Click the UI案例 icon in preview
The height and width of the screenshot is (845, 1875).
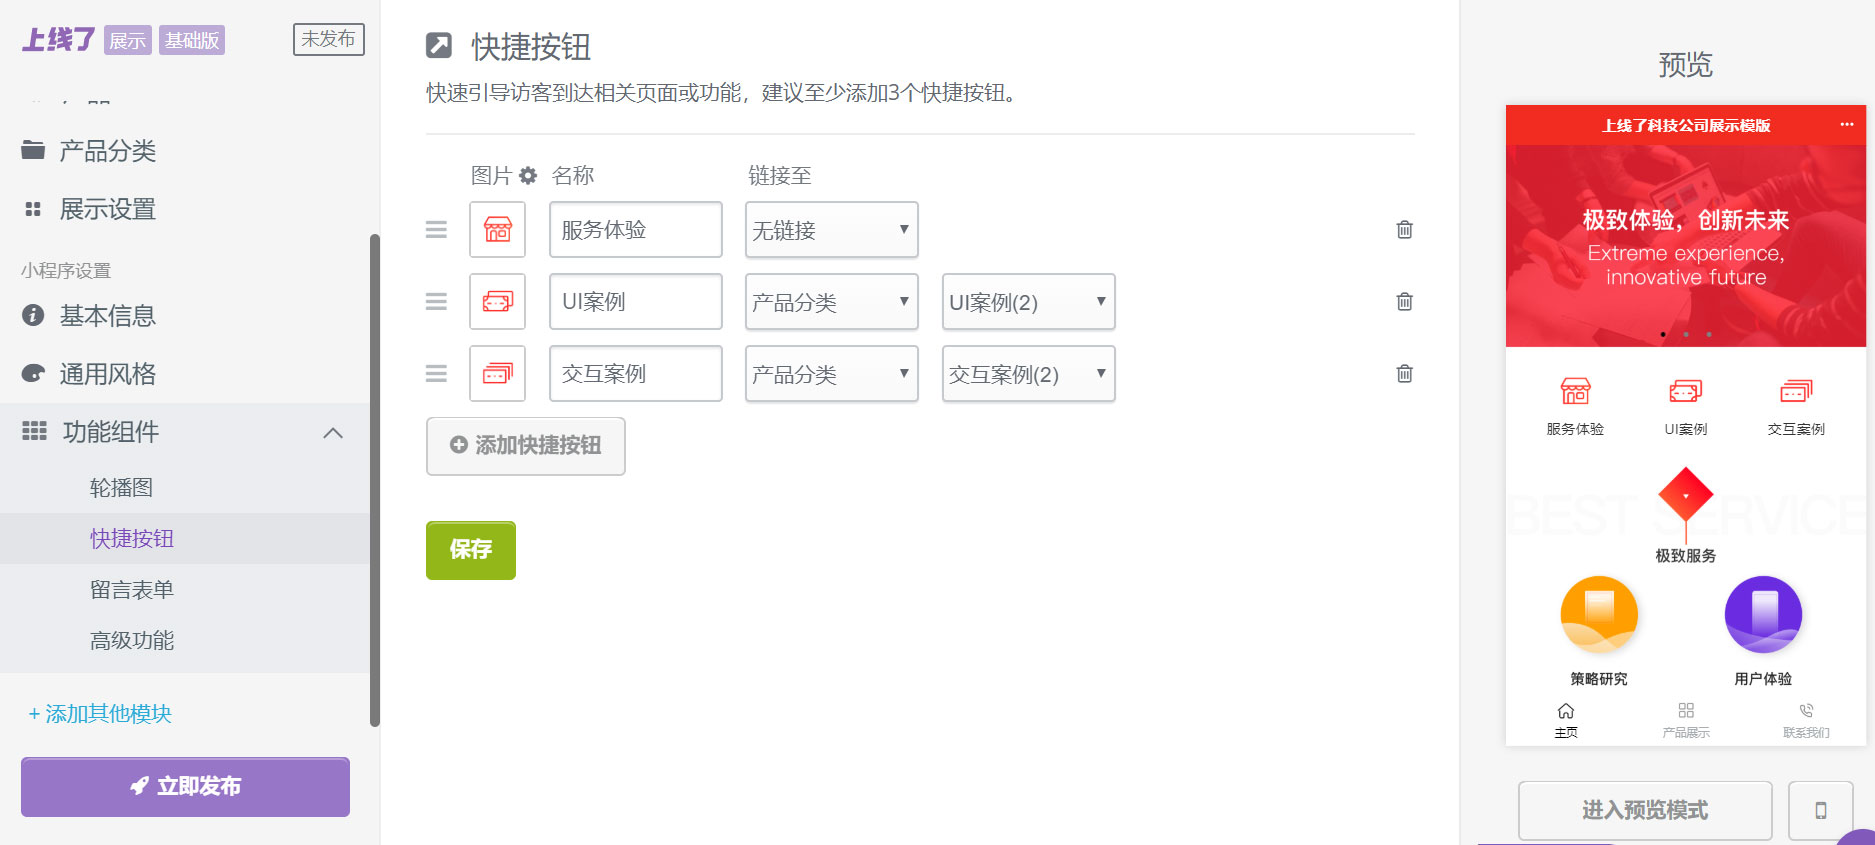coord(1686,391)
